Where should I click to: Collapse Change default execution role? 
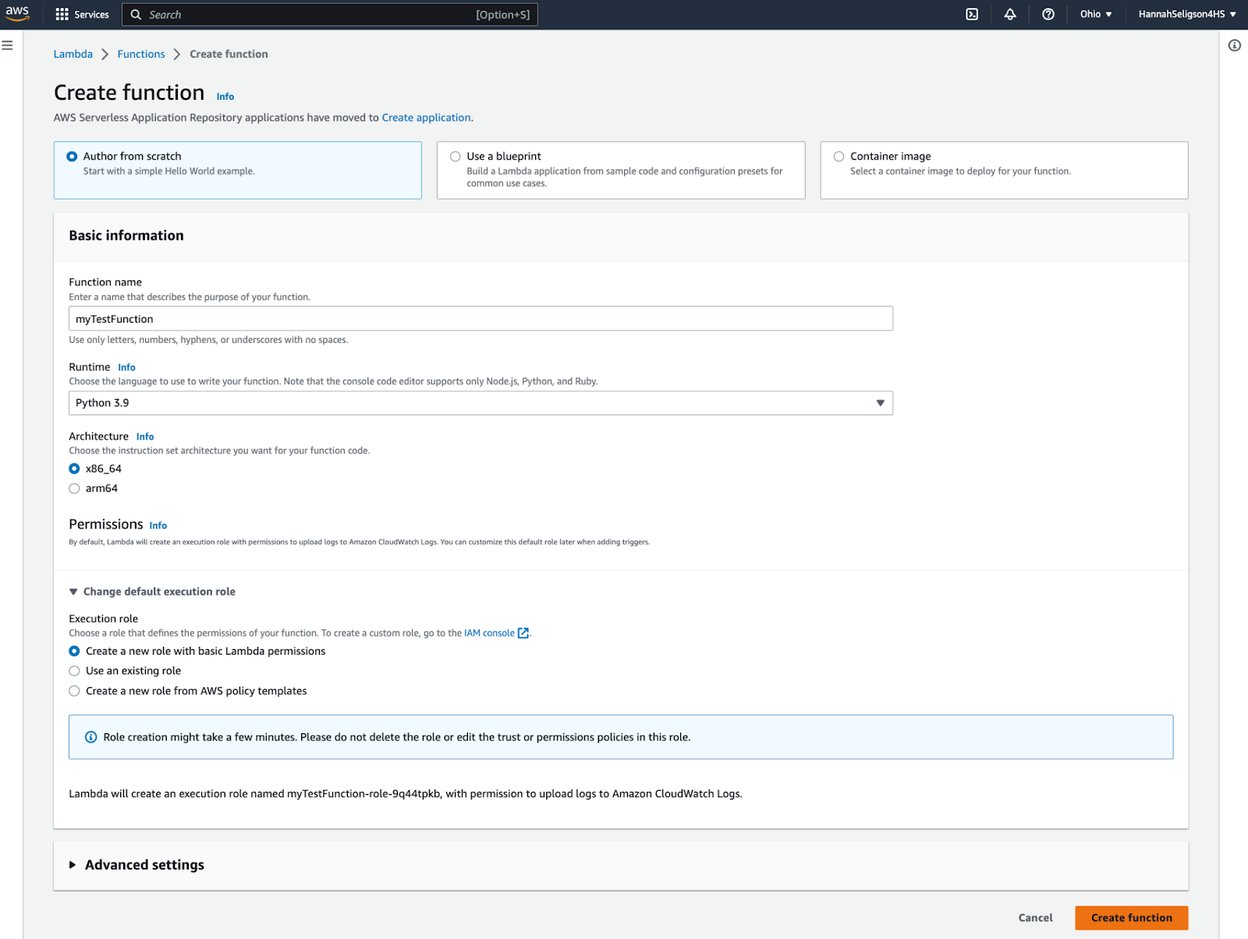pos(152,591)
